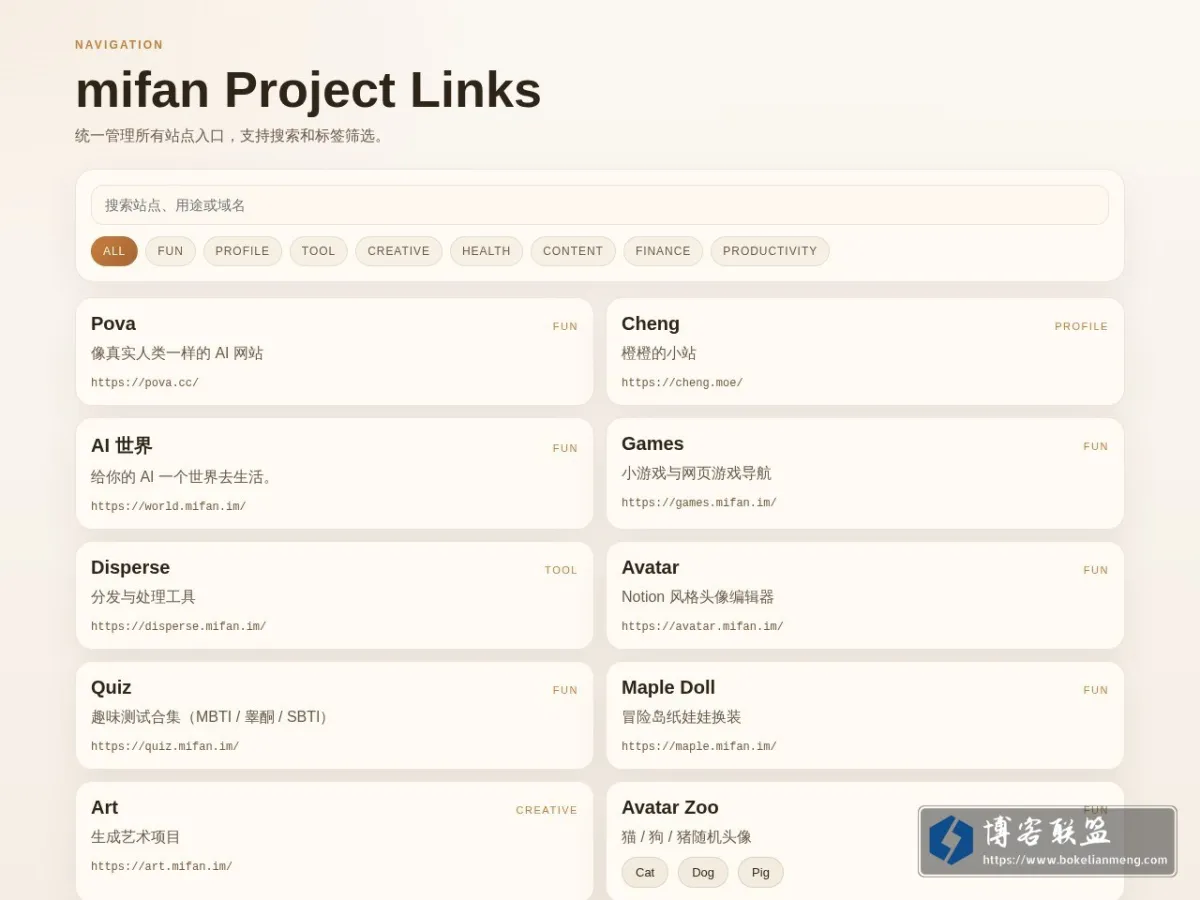The width and height of the screenshot is (1200, 900).
Task: Click the description 像真实人类一样的 AI 网站
Action: pyautogui.click(x=177, y=353)
